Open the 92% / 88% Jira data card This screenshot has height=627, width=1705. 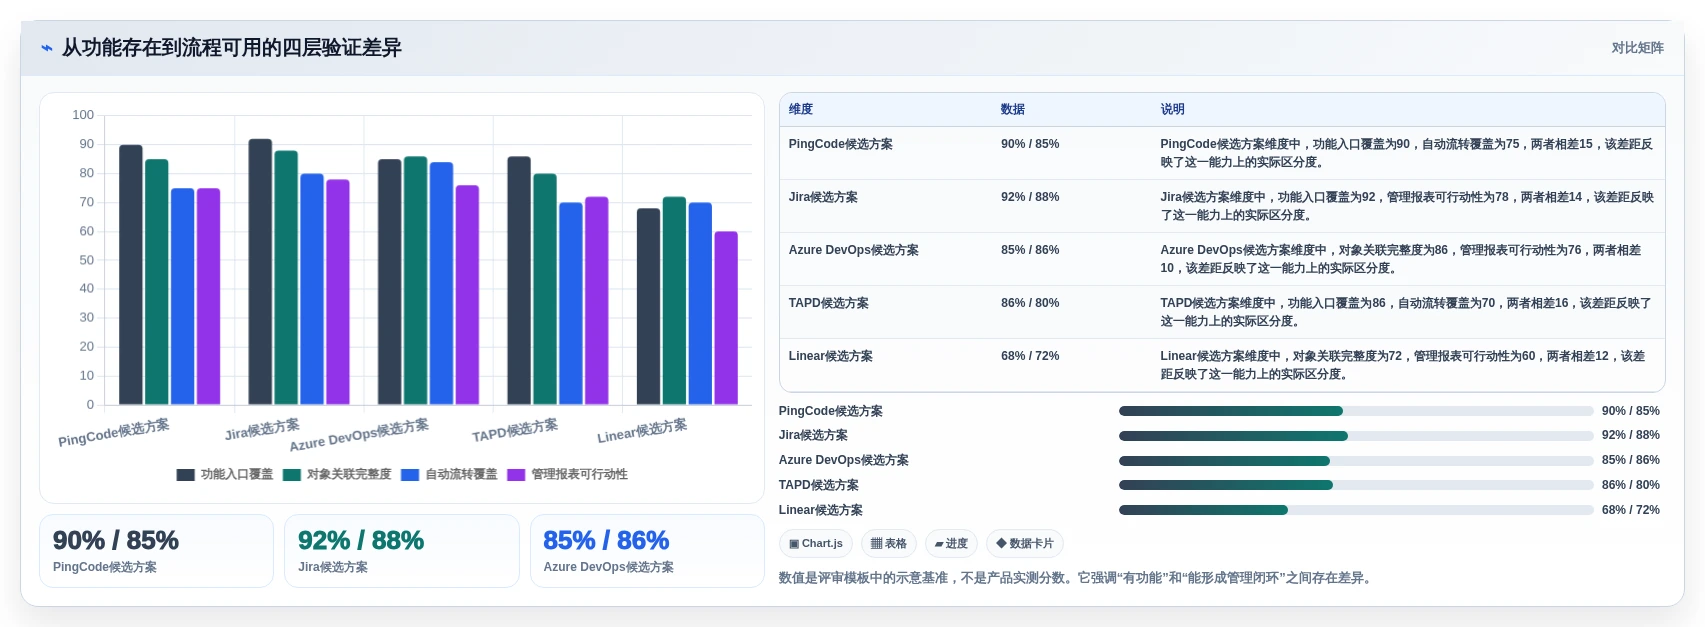(402, 551)
